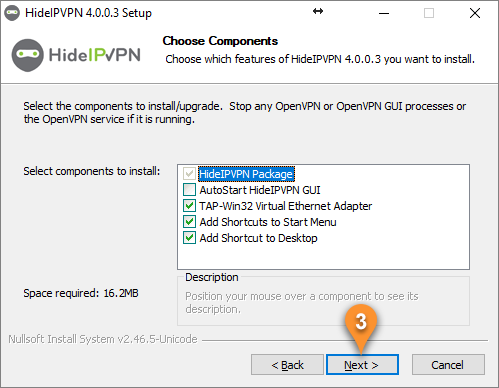Select the AutoStart HideIPVPN GUI label
The image size is (499, 388).
[x=260, y=190]
